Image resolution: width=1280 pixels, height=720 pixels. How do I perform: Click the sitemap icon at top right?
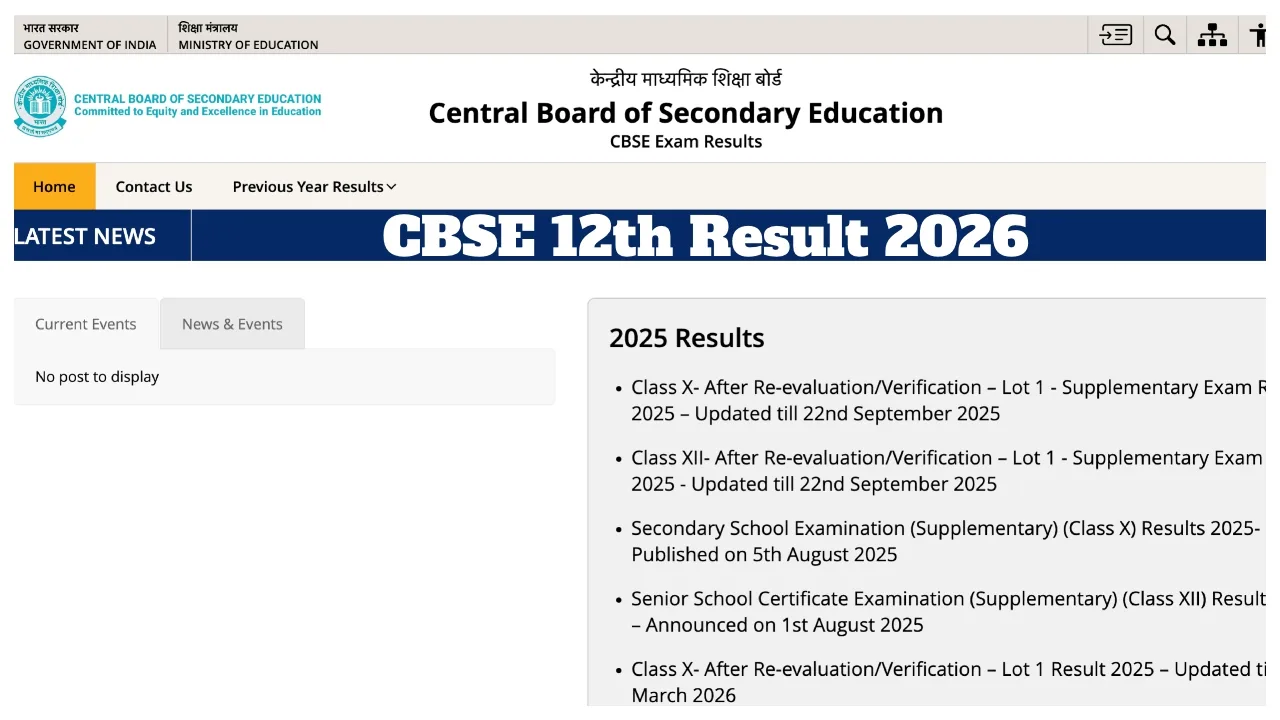[1212, 34]
